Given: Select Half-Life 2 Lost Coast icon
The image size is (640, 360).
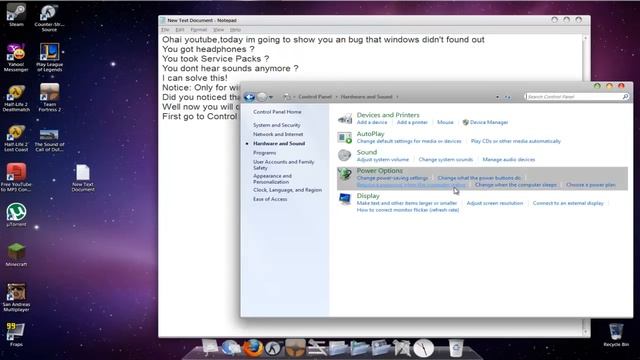Looking at the screenshot, I should [16, 138].
